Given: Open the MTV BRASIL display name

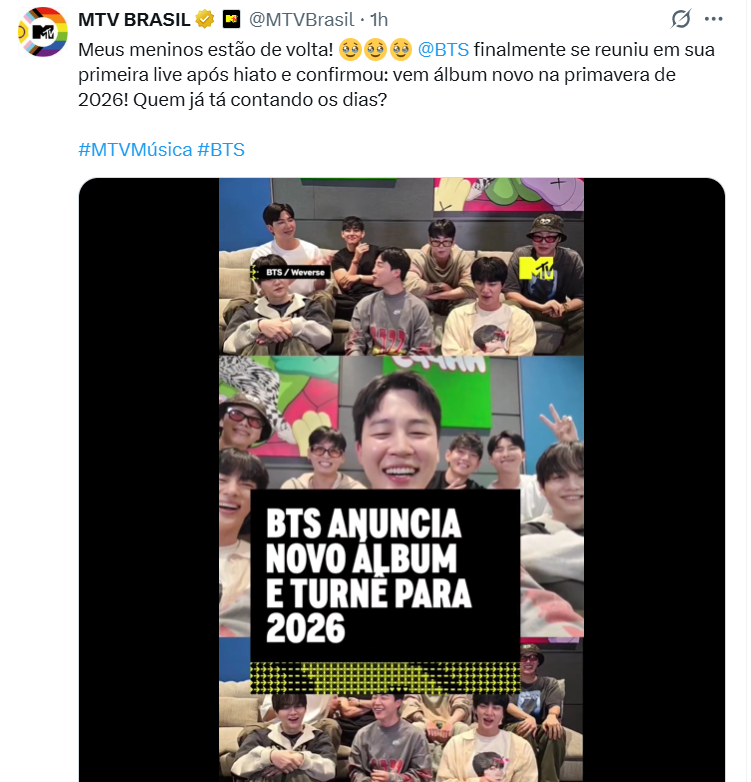Looking at the screenshot, I should 134,19.
